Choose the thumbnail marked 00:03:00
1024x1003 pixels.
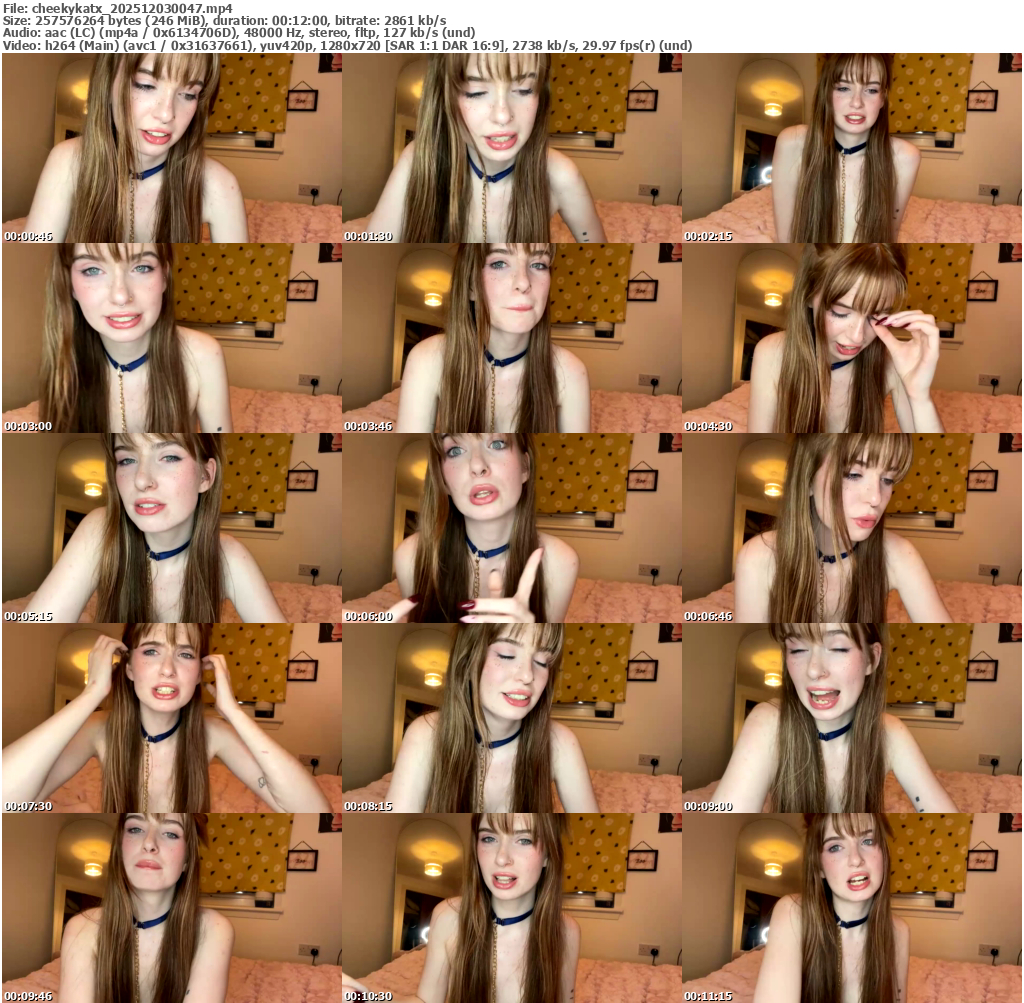coord(171,338)
